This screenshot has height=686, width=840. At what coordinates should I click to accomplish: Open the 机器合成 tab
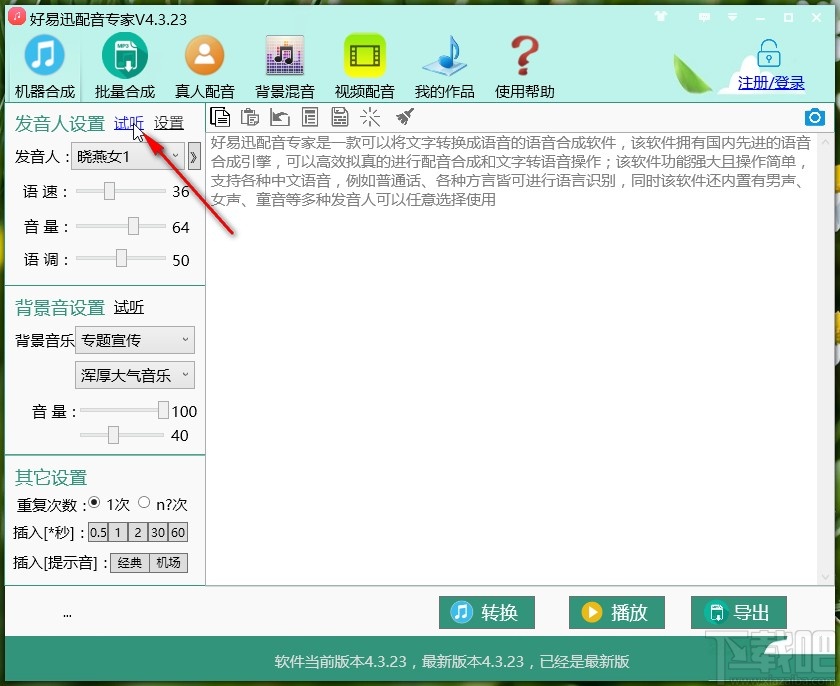pos(44,67)
